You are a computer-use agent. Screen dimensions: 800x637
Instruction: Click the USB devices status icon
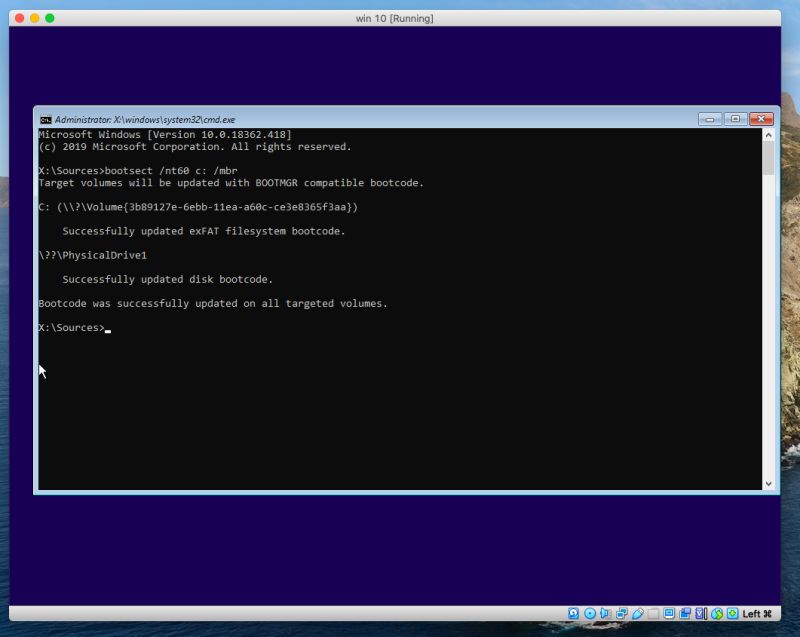(637, 612)
